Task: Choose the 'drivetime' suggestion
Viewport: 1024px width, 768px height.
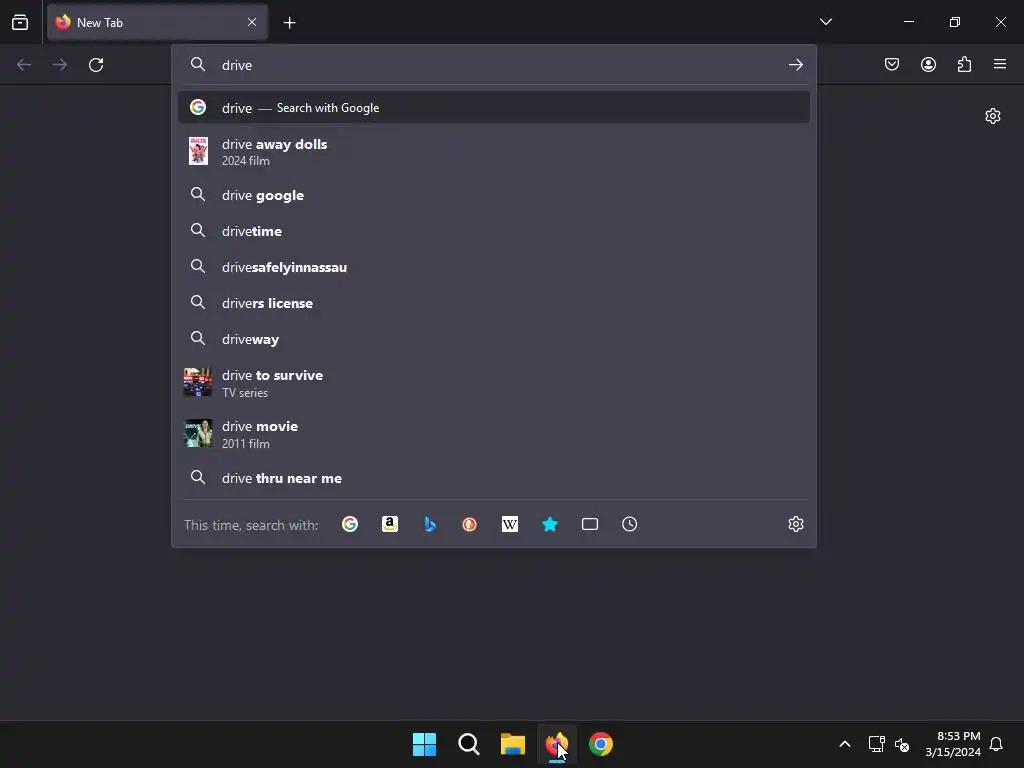Action: tap(494, 231)
